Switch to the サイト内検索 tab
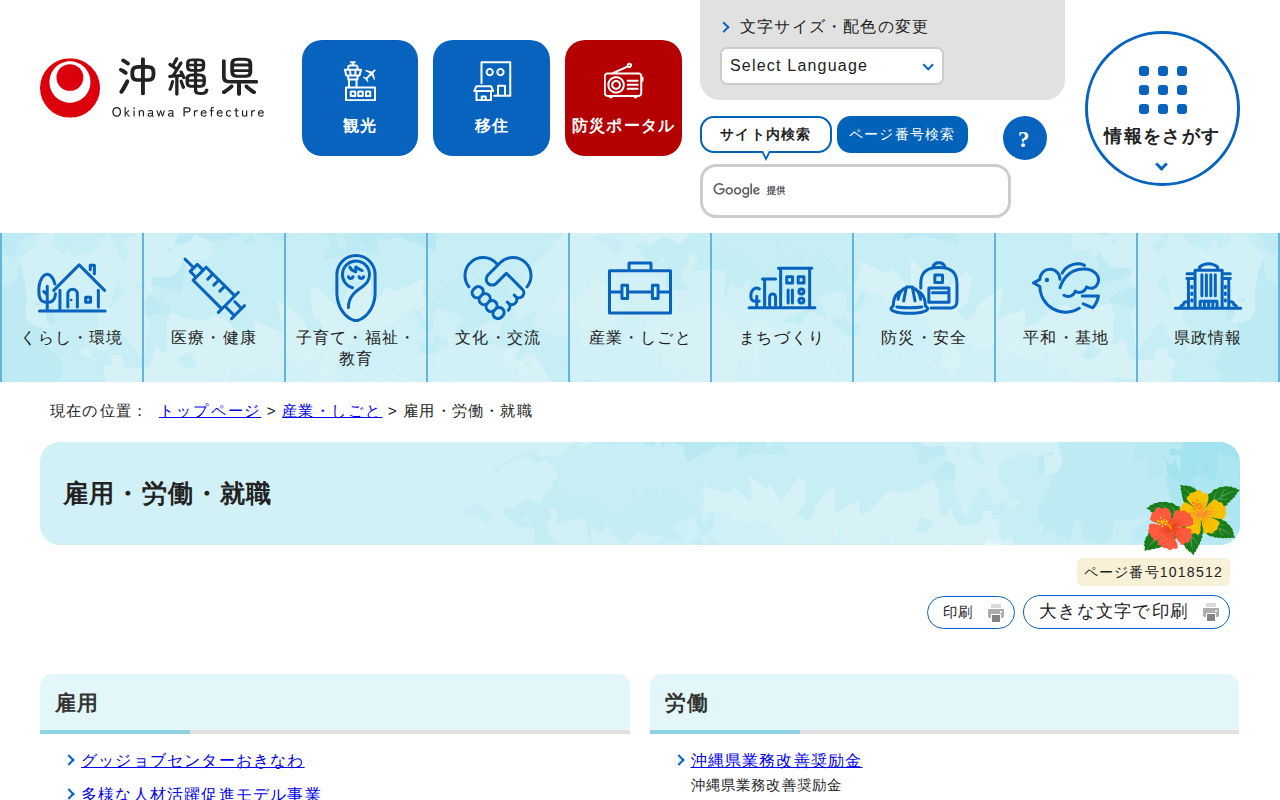1280x800 pixels. tap(765, 134)
